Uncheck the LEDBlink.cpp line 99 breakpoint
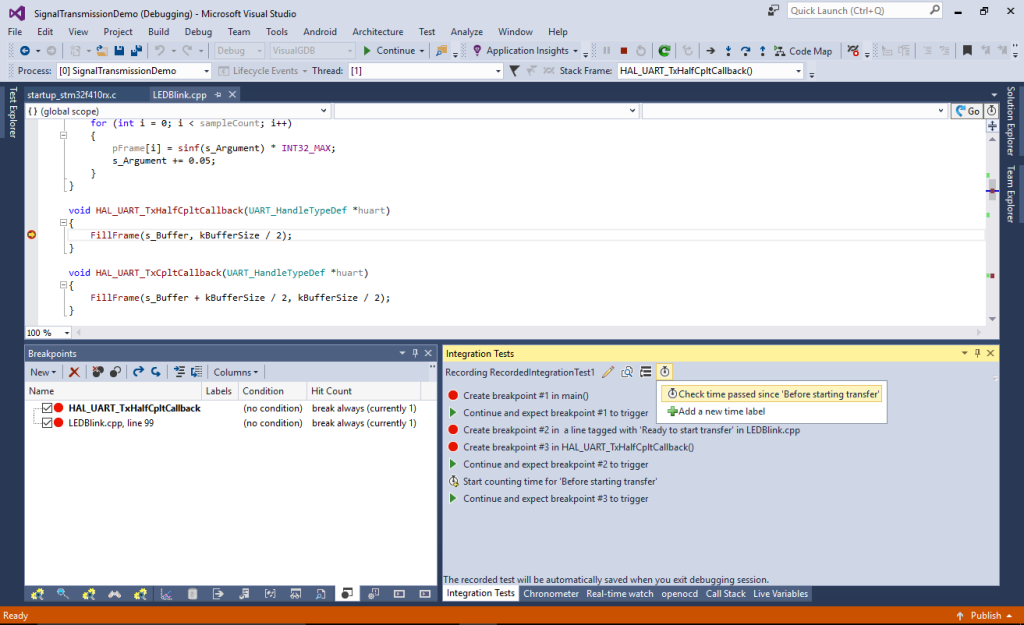The image size is (1024, 625). click(x=47, y=423)
